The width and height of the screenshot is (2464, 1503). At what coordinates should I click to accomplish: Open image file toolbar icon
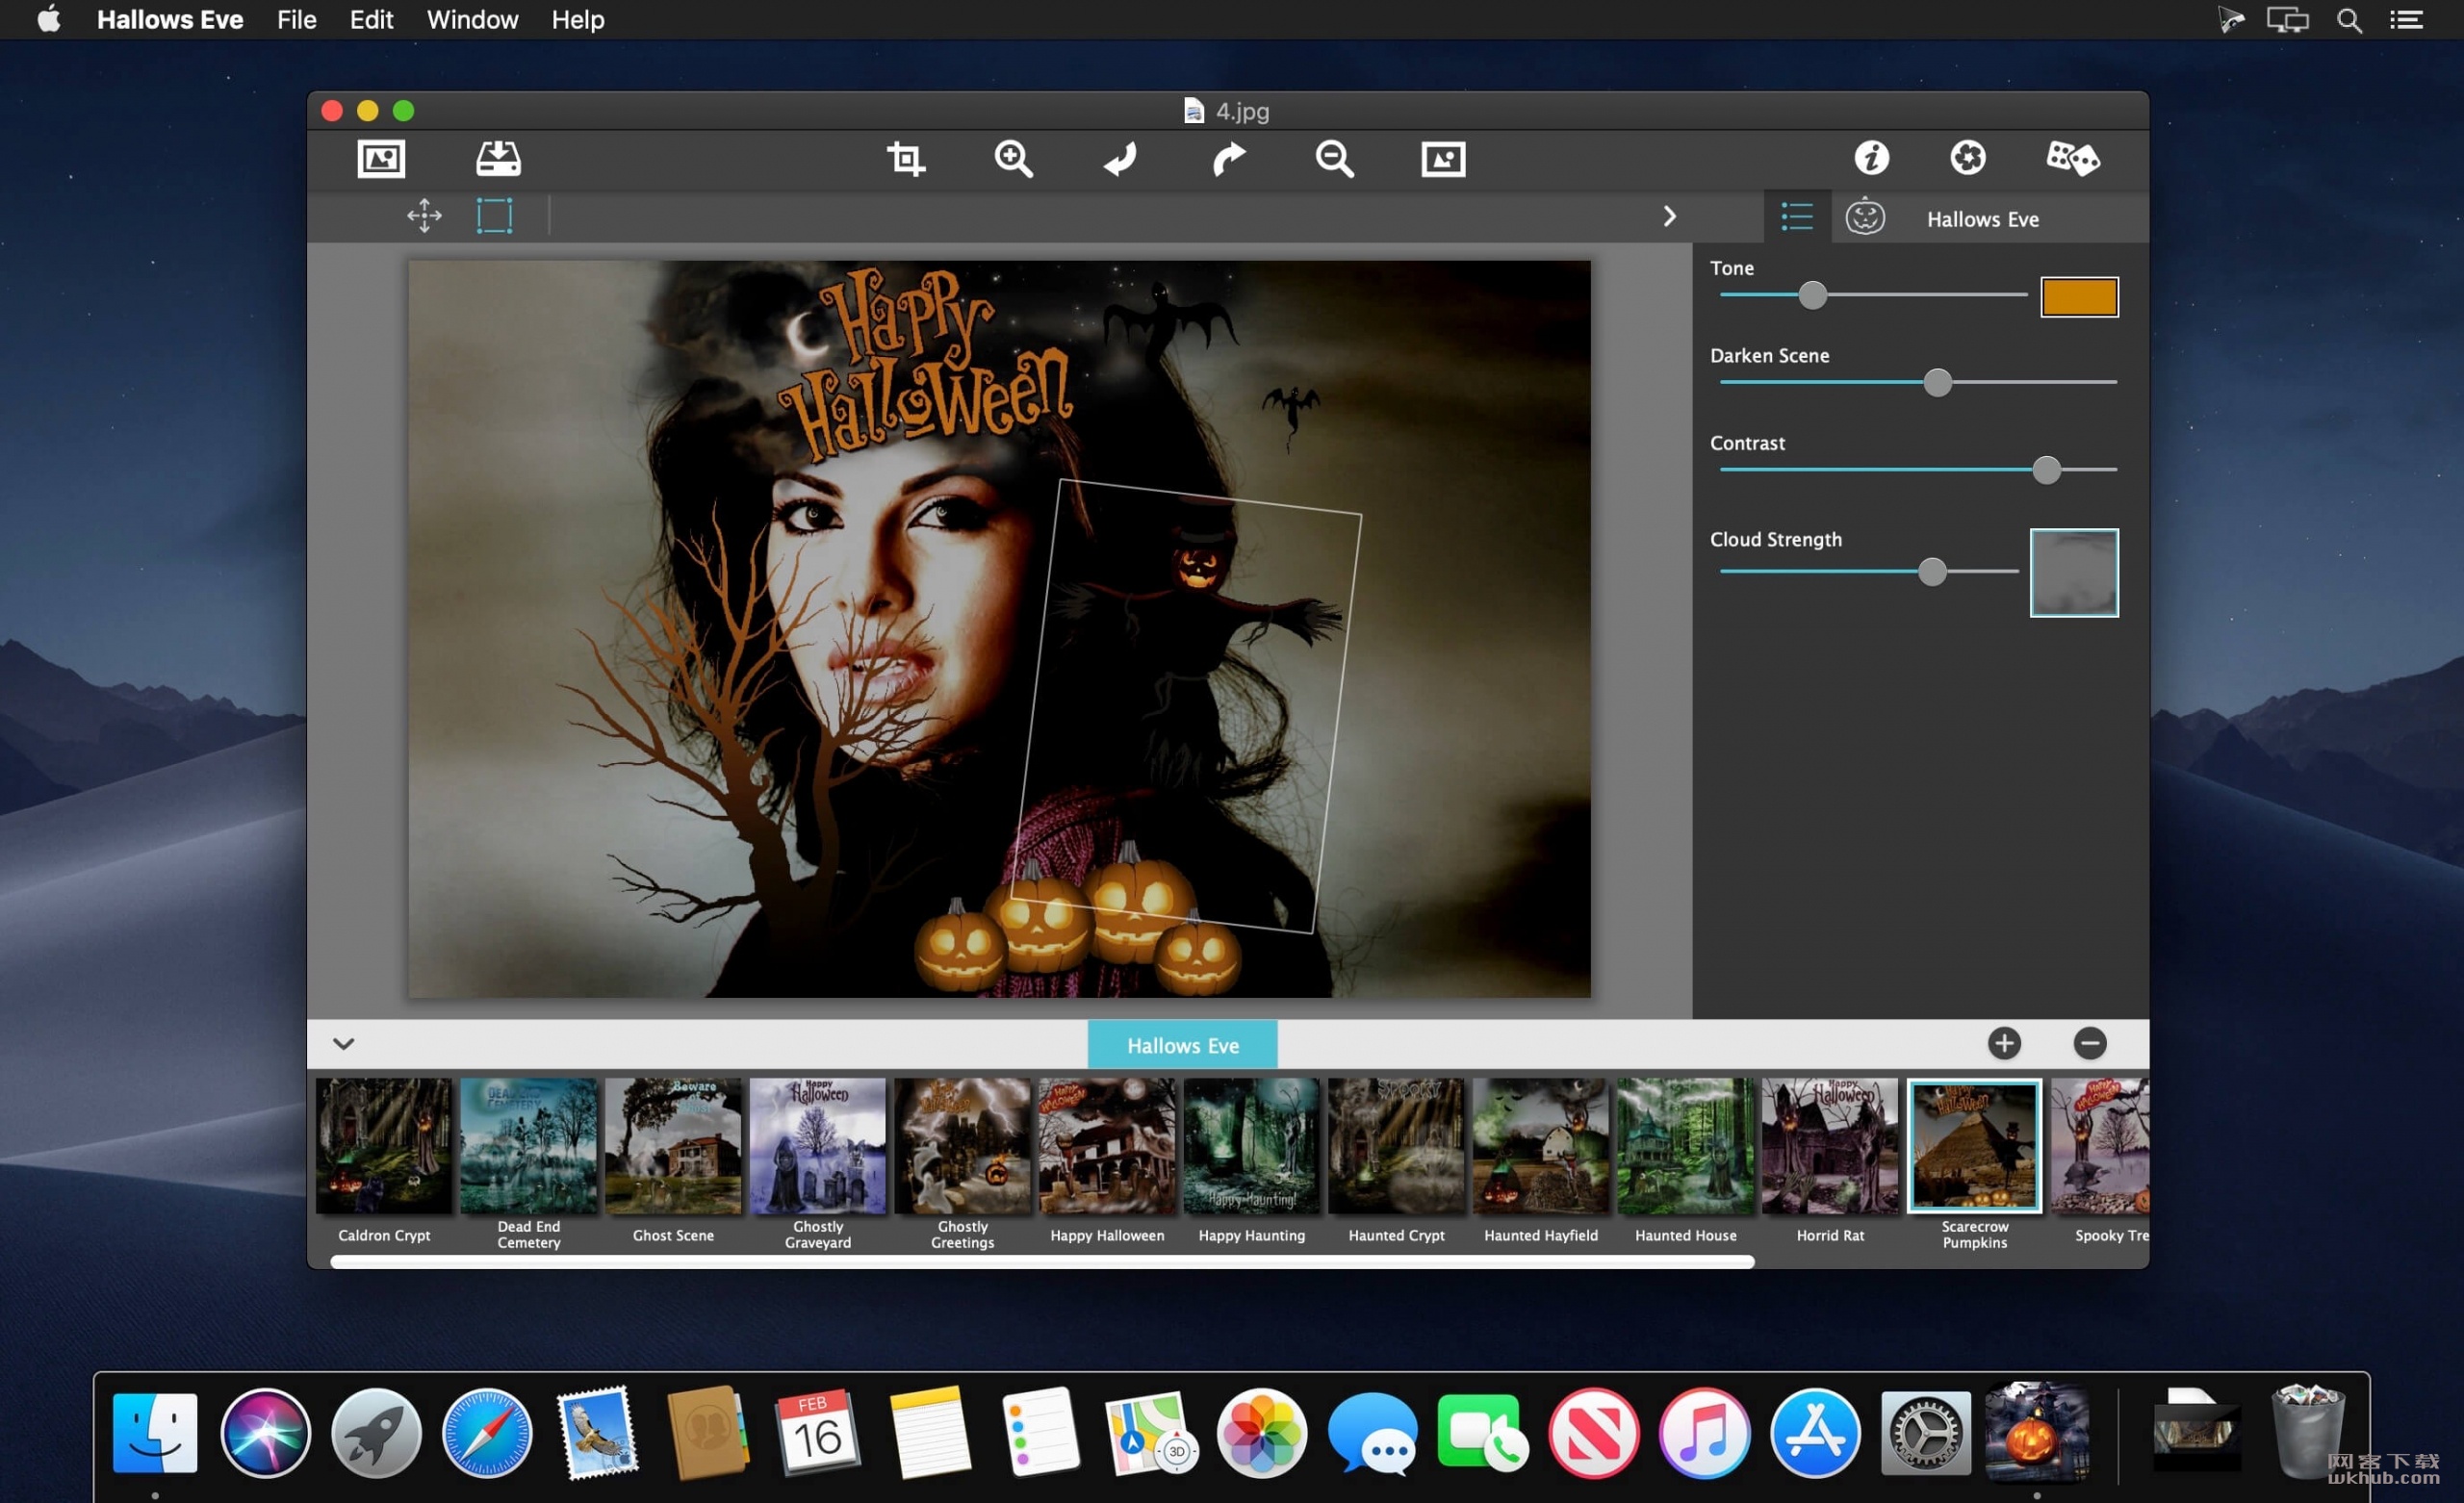pos(381,159)
